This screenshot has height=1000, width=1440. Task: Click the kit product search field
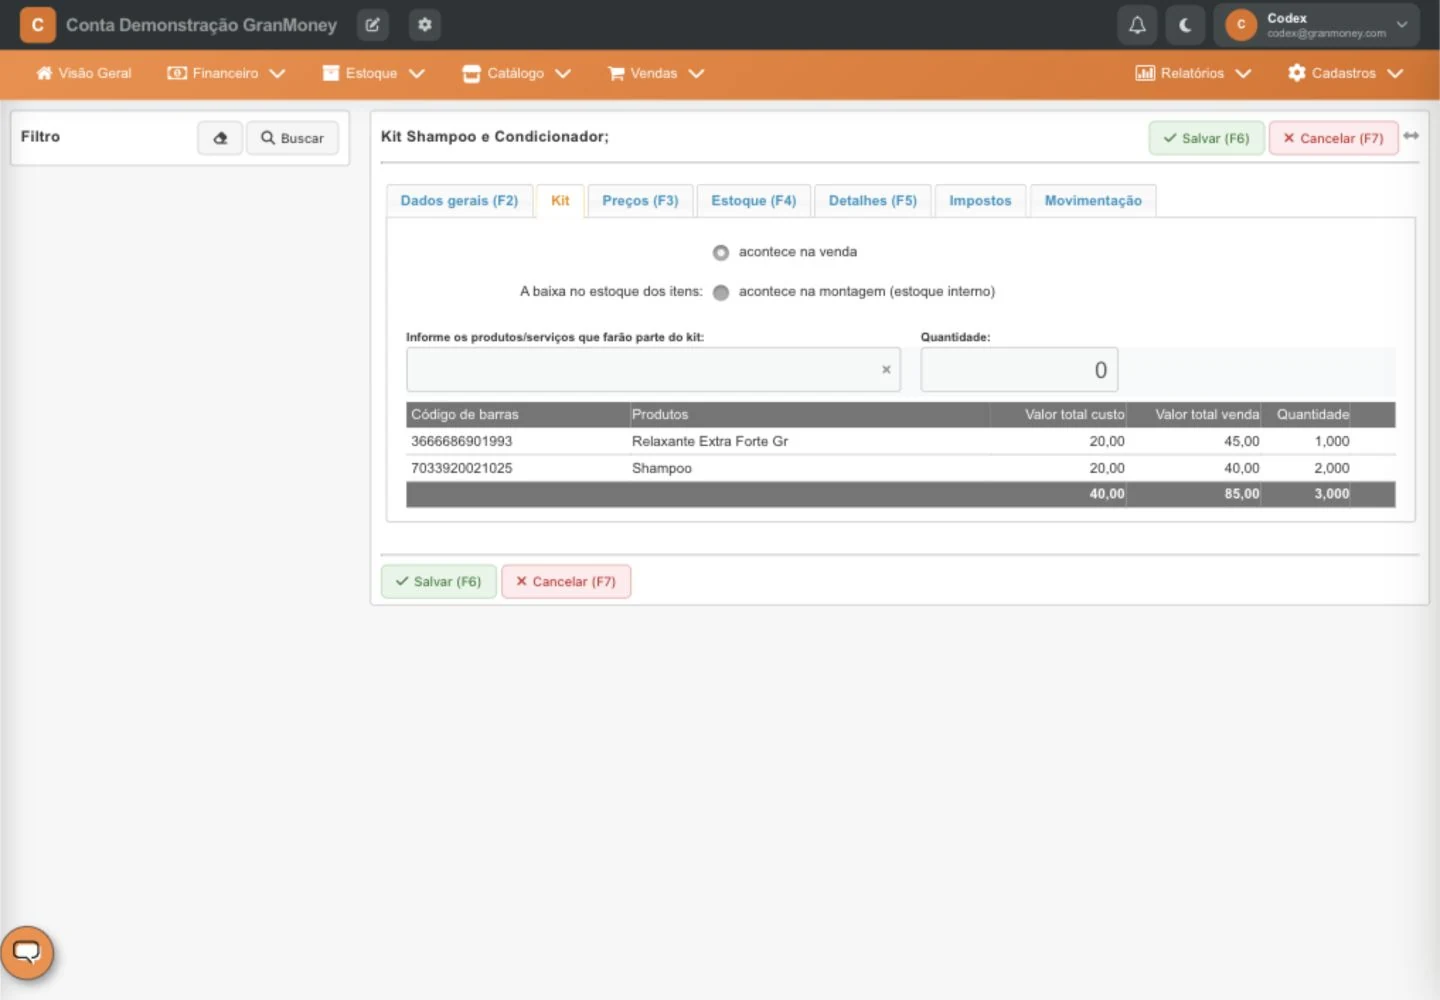pos(653,370)
